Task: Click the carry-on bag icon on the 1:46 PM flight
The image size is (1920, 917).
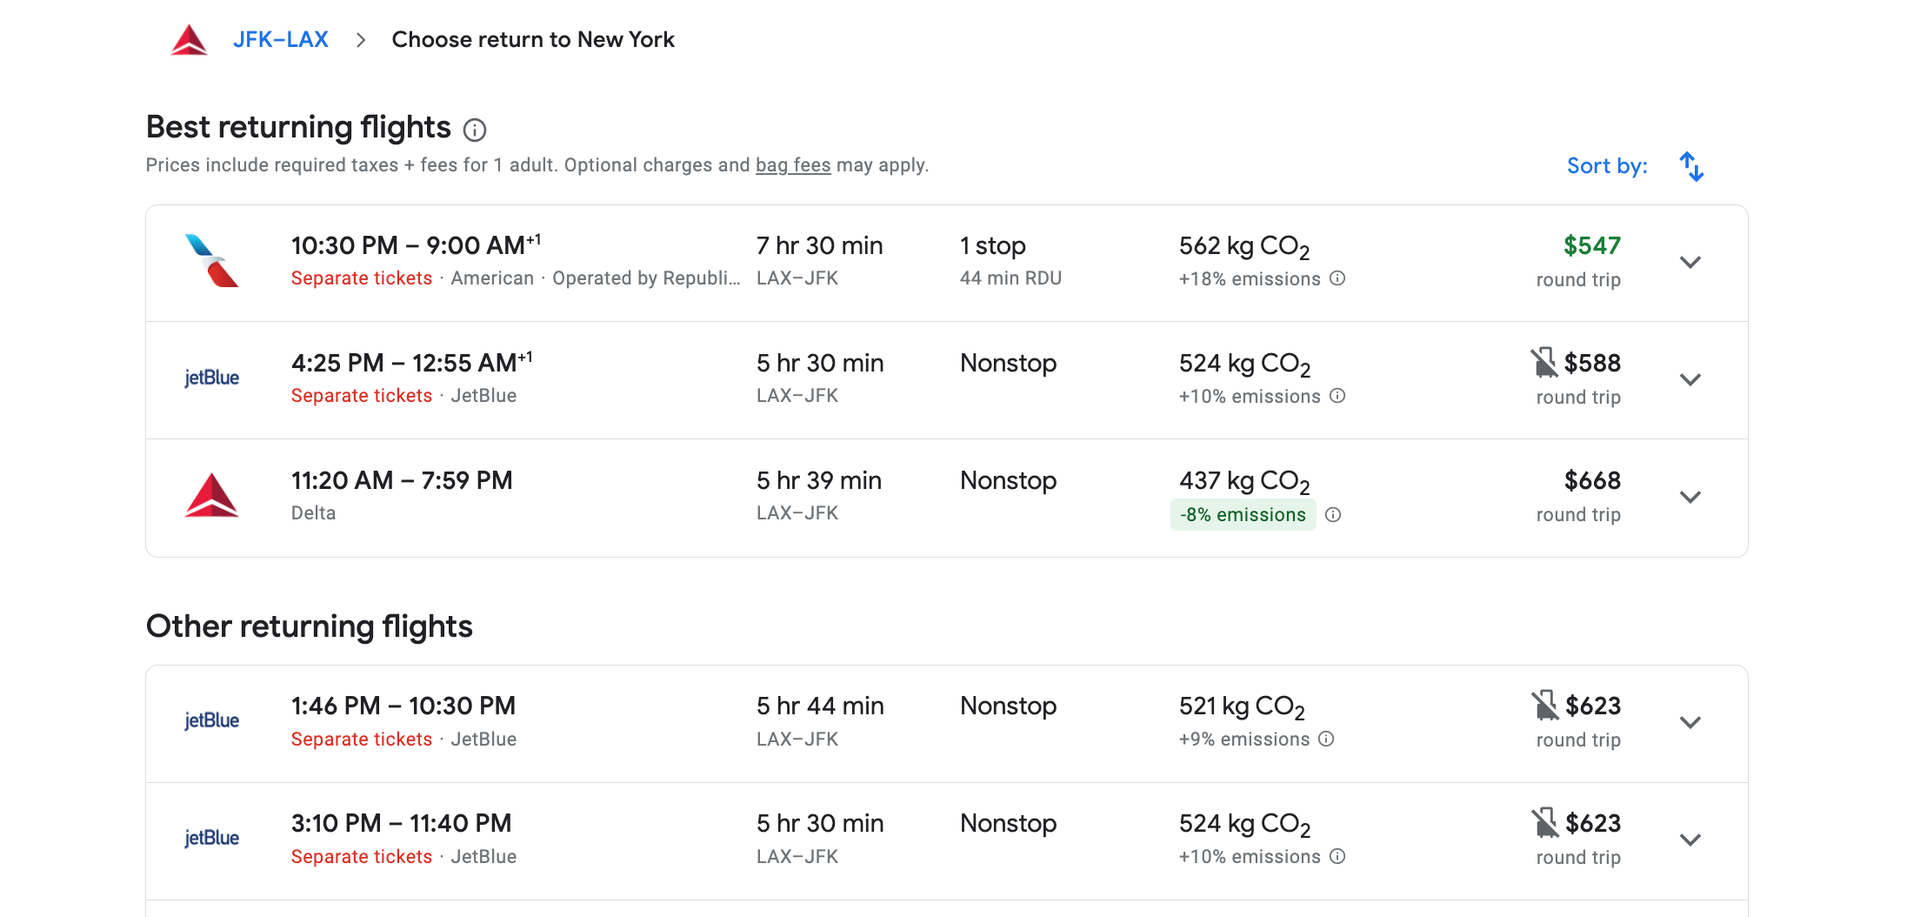Action: 1544,704
